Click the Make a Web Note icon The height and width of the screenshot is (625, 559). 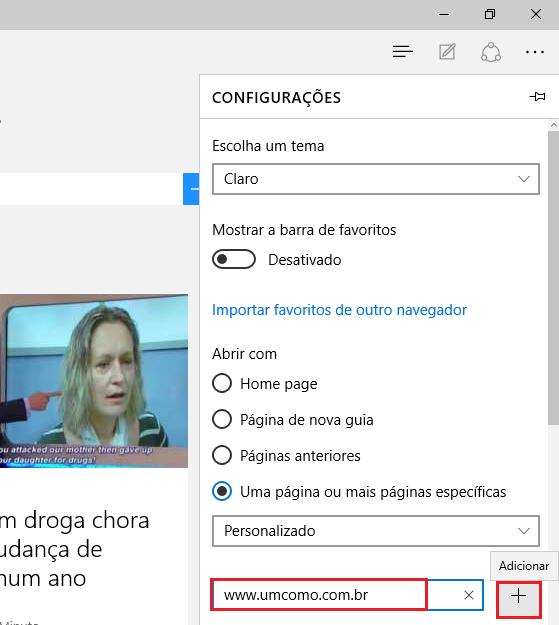(x=447, y=52)
